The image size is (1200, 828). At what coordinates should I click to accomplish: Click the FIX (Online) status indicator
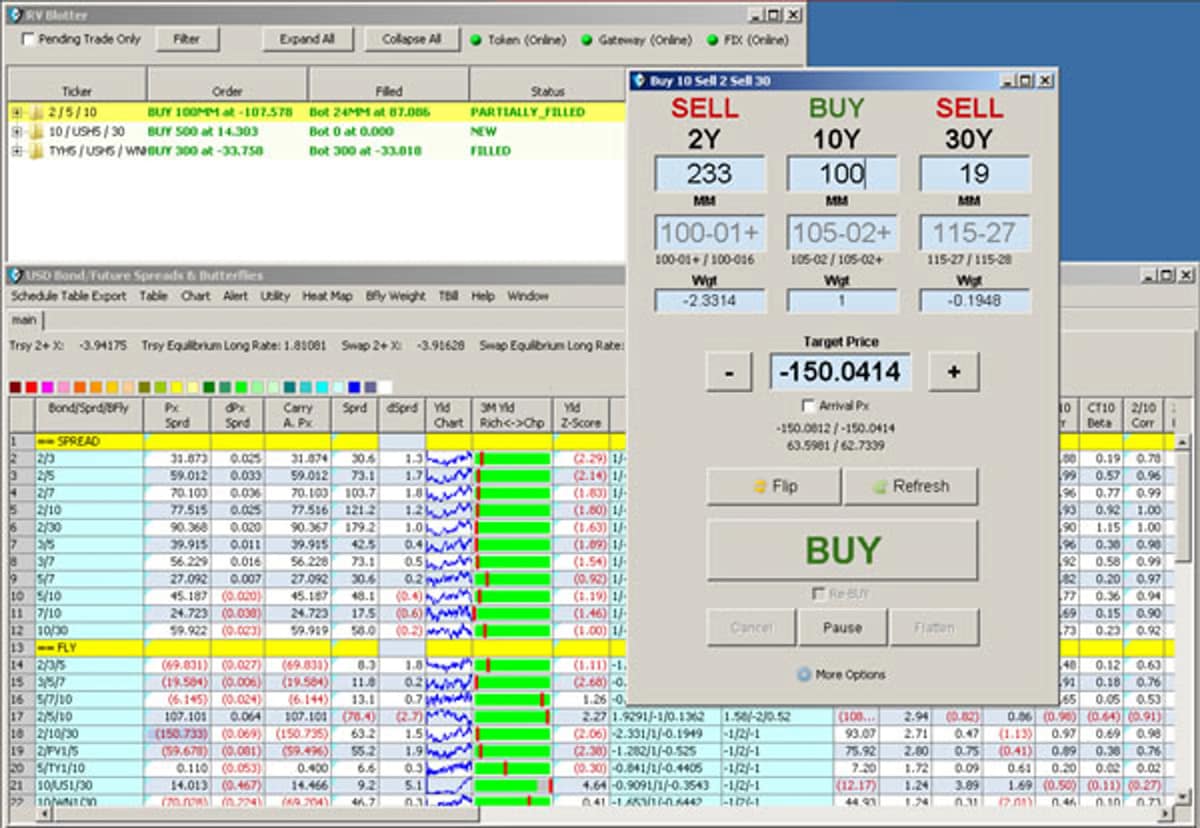tap(712, 40)
